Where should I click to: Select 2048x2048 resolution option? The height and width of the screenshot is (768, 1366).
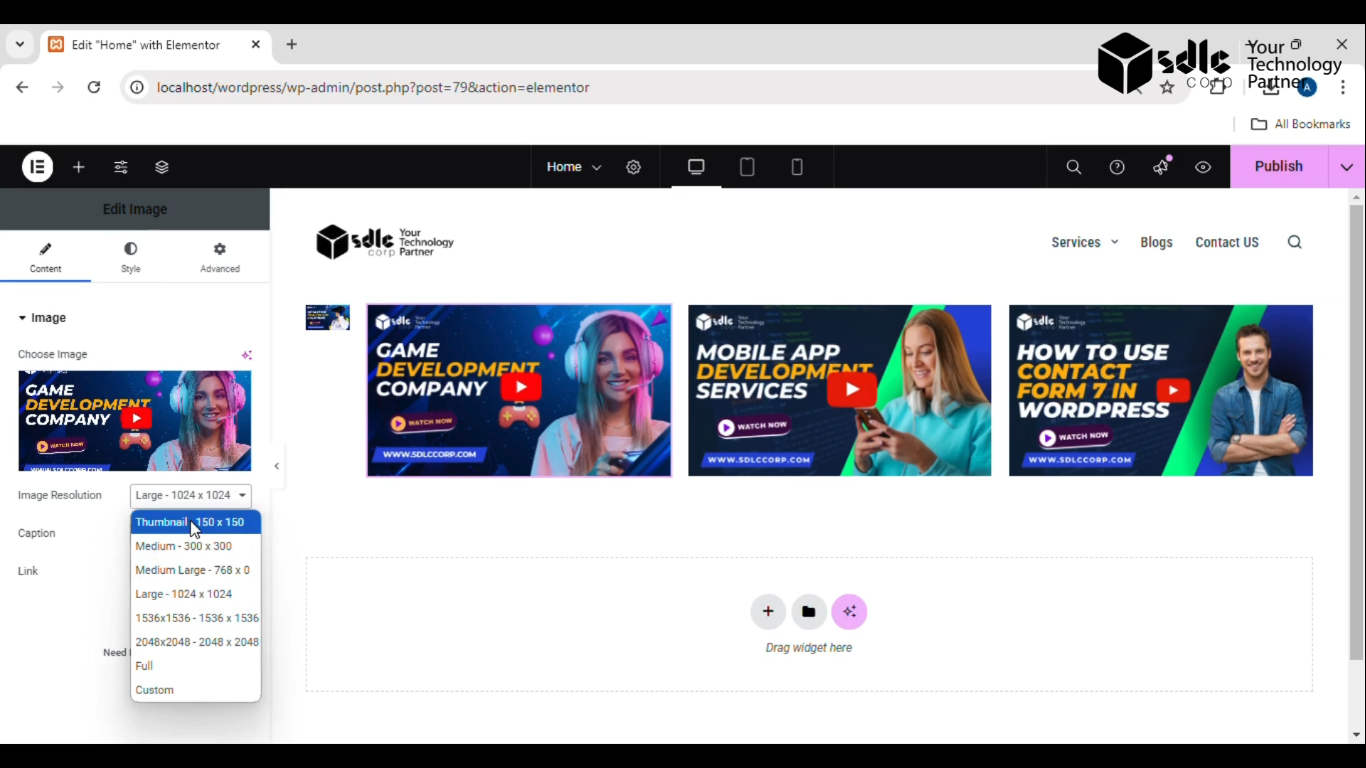pos(196,642)
